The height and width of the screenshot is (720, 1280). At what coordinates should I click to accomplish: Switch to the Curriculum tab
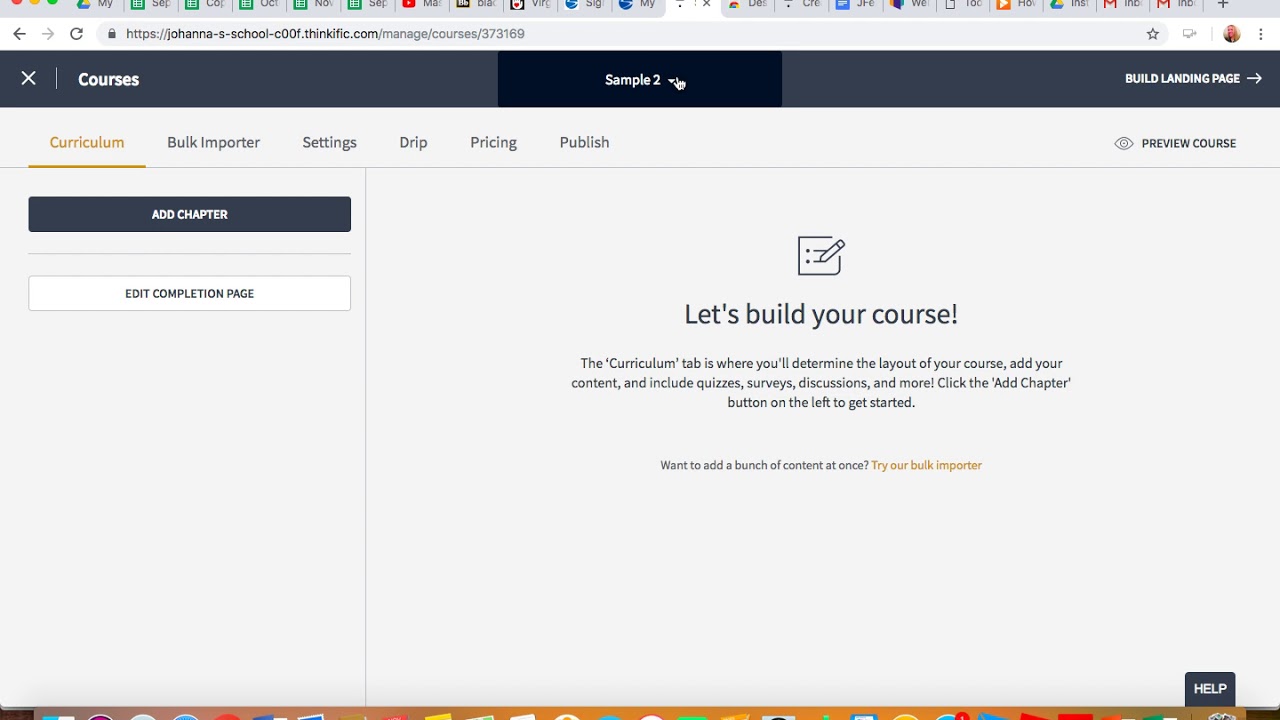tap(87, 142)
